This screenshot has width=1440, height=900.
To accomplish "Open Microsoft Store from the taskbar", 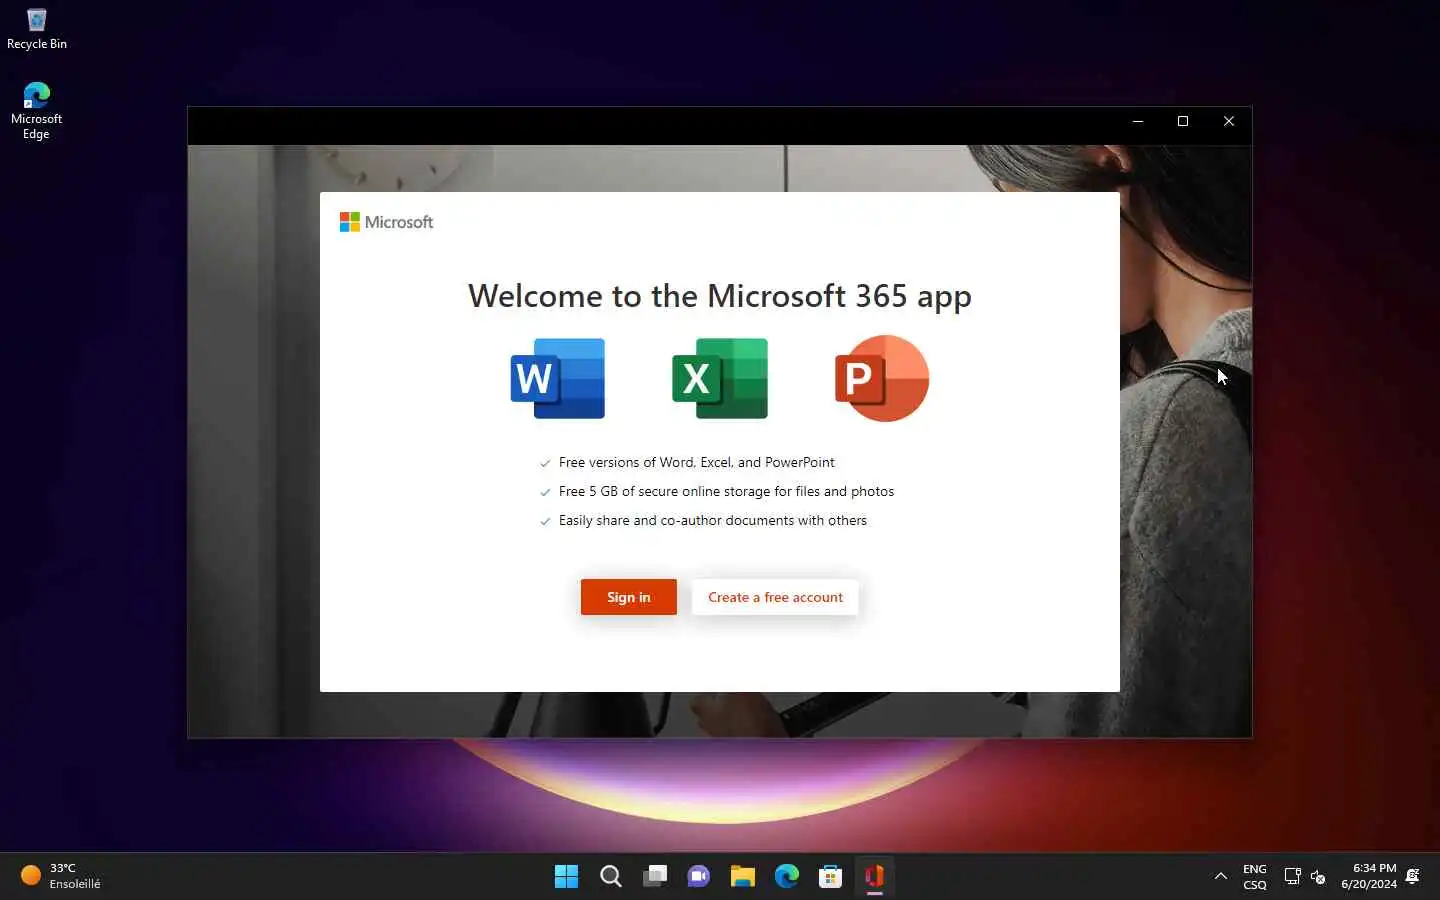I will (831, 877).
